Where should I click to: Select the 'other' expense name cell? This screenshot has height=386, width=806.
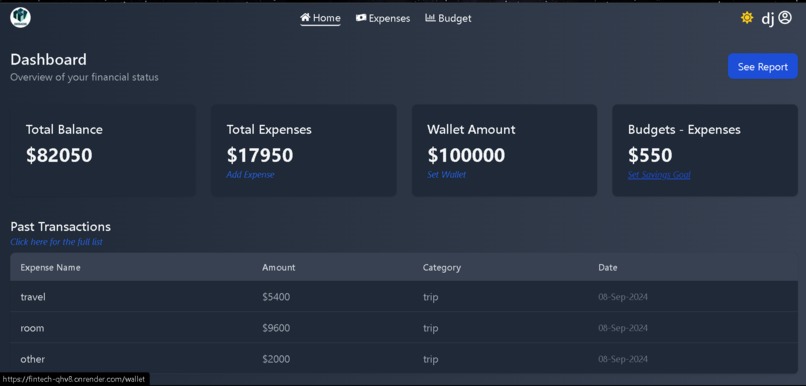[32, 359]
